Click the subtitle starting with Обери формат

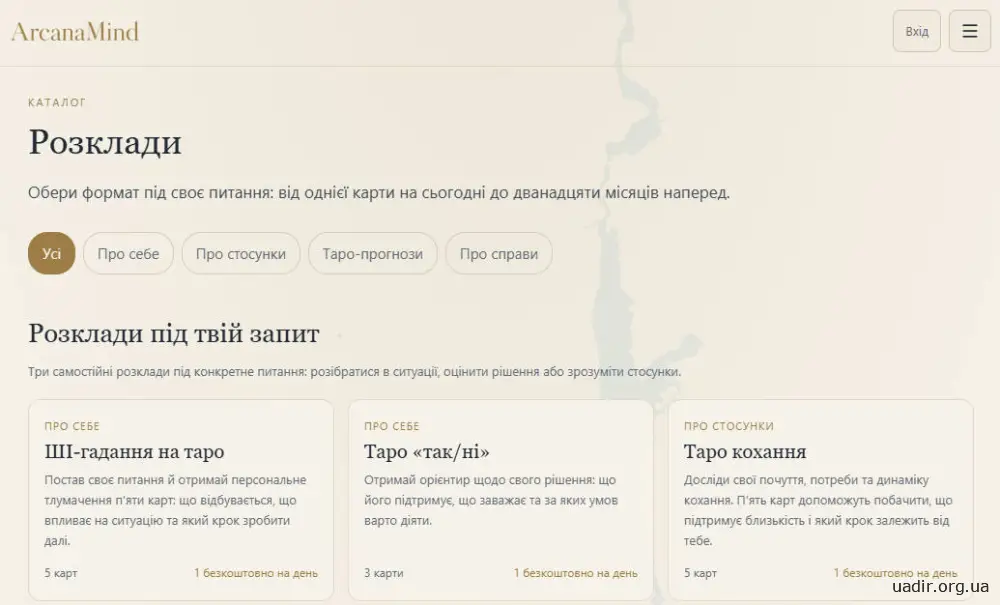coord(379,192)
